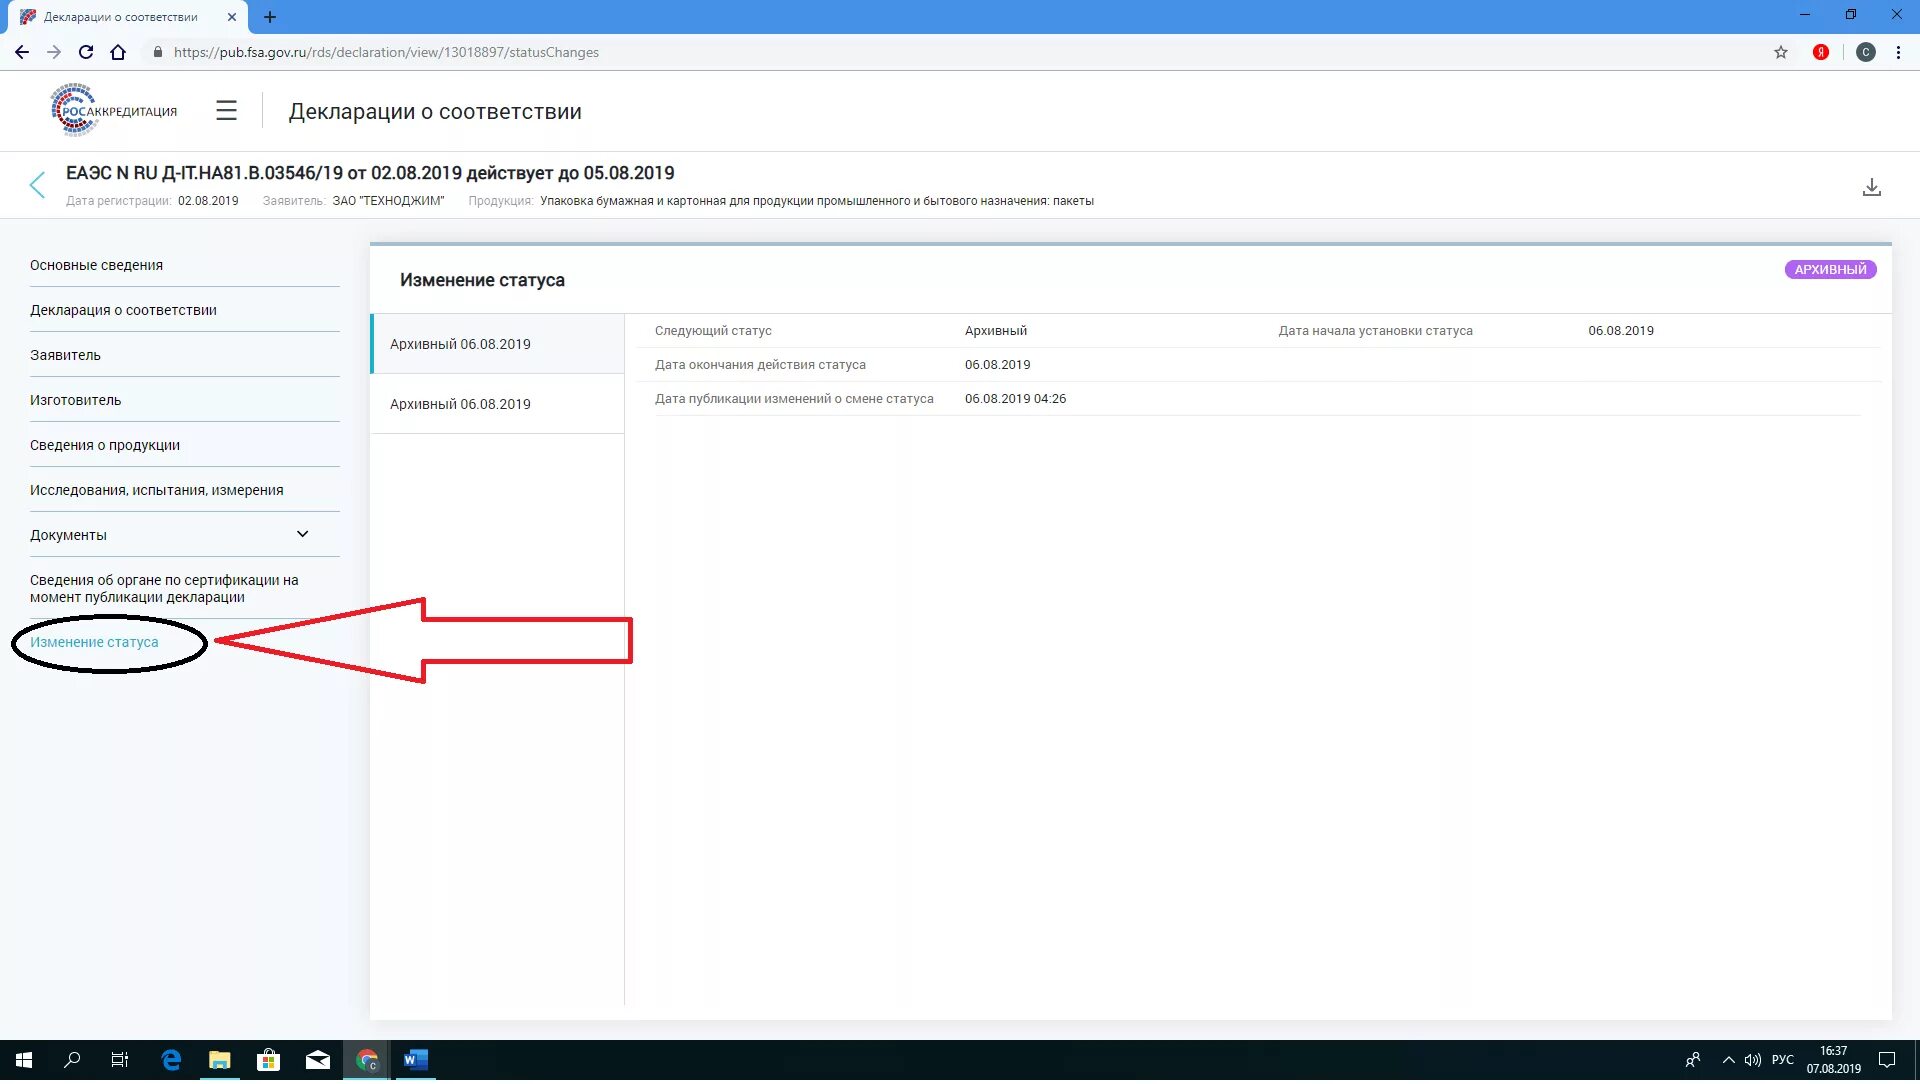Click publication timestamp 06.08.2019 04:26
1920x1084 pixels.
point(1015,400)
